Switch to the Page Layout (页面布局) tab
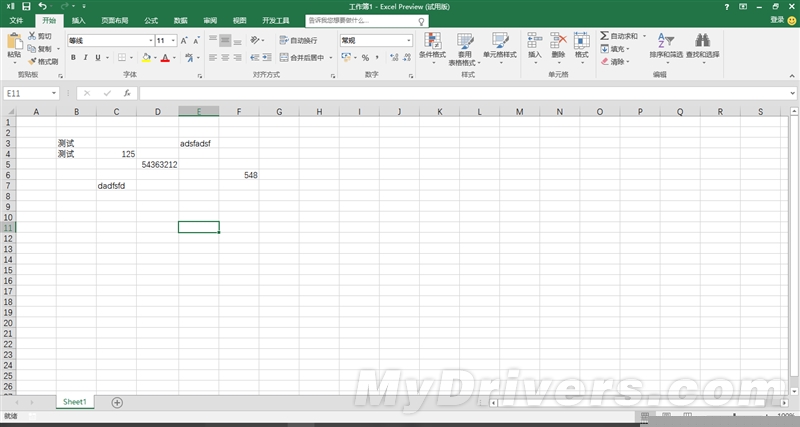This screenshot has width=800, height=427. tap(115, 20)
